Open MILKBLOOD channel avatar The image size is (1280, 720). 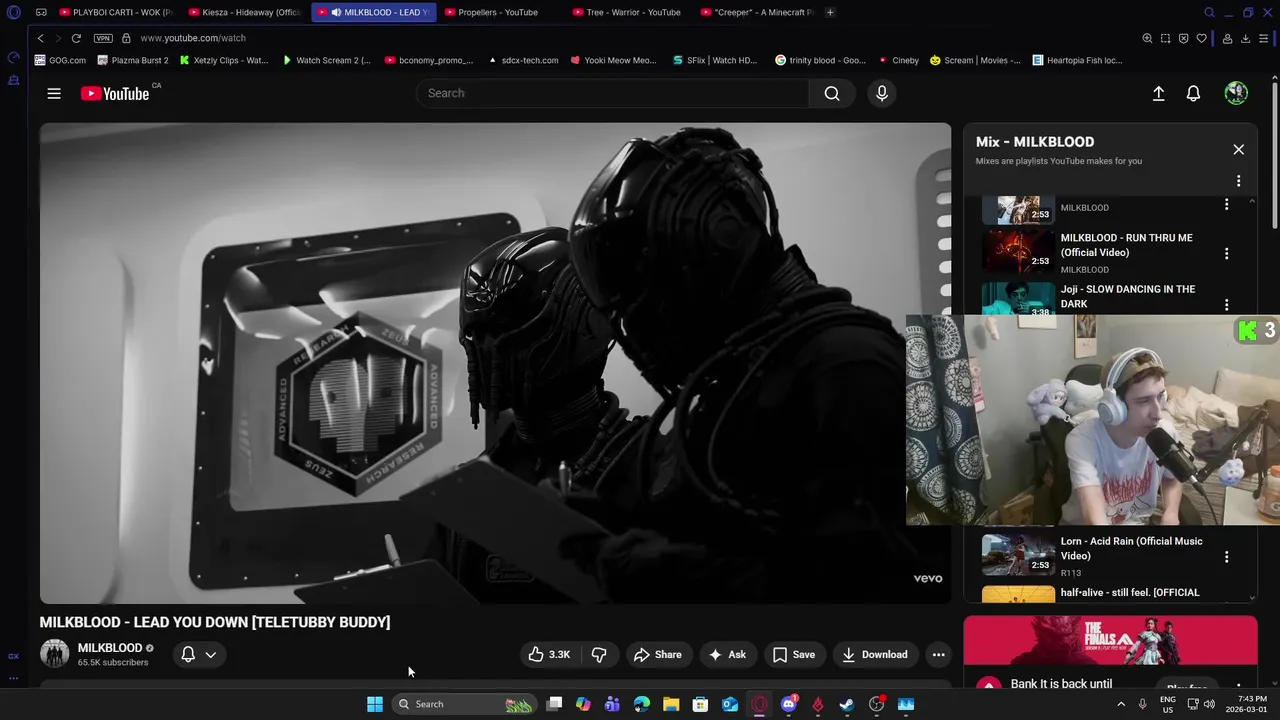(54, 654)
